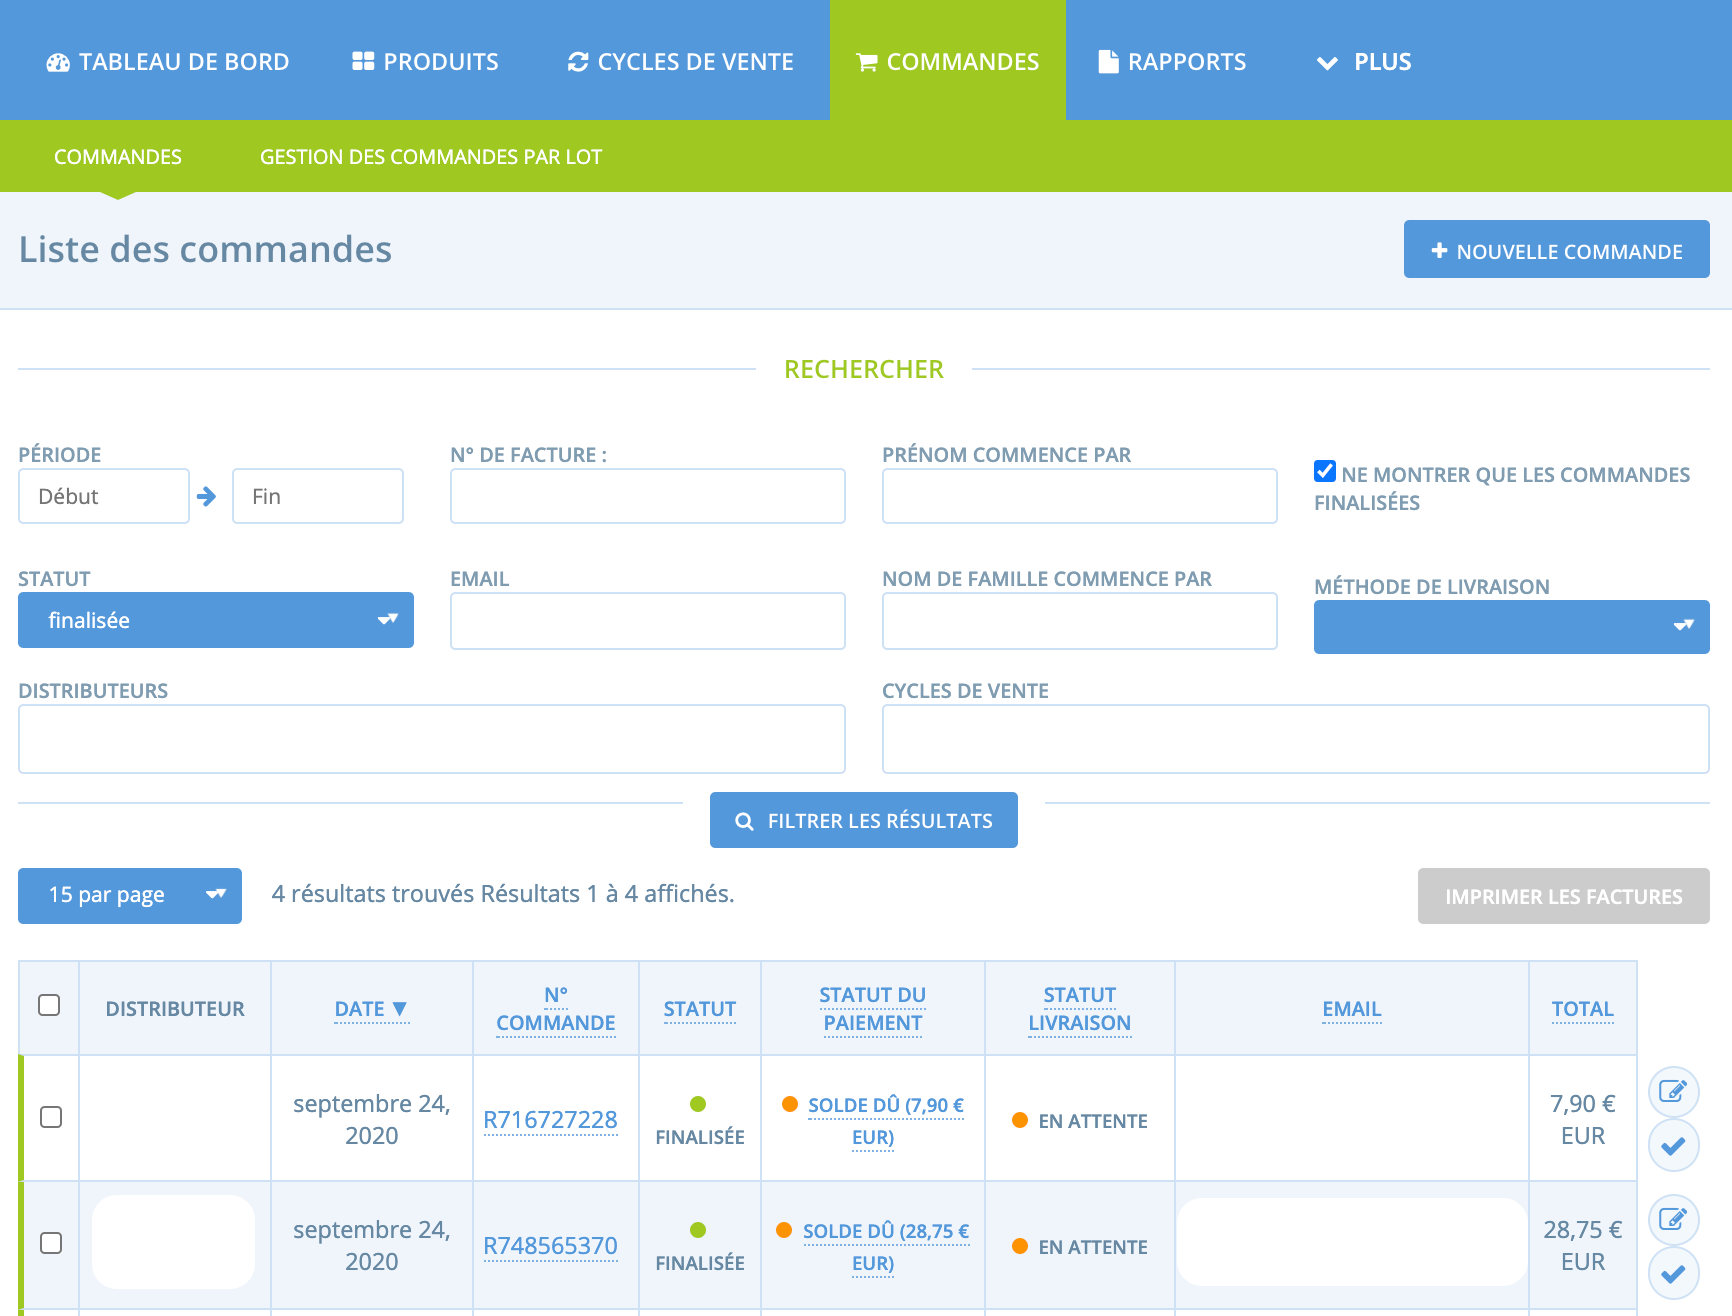The height and width of the screenshot is (1316, 1732).
Task: Sort by Email column header
Action: tap(1352, 1009)
